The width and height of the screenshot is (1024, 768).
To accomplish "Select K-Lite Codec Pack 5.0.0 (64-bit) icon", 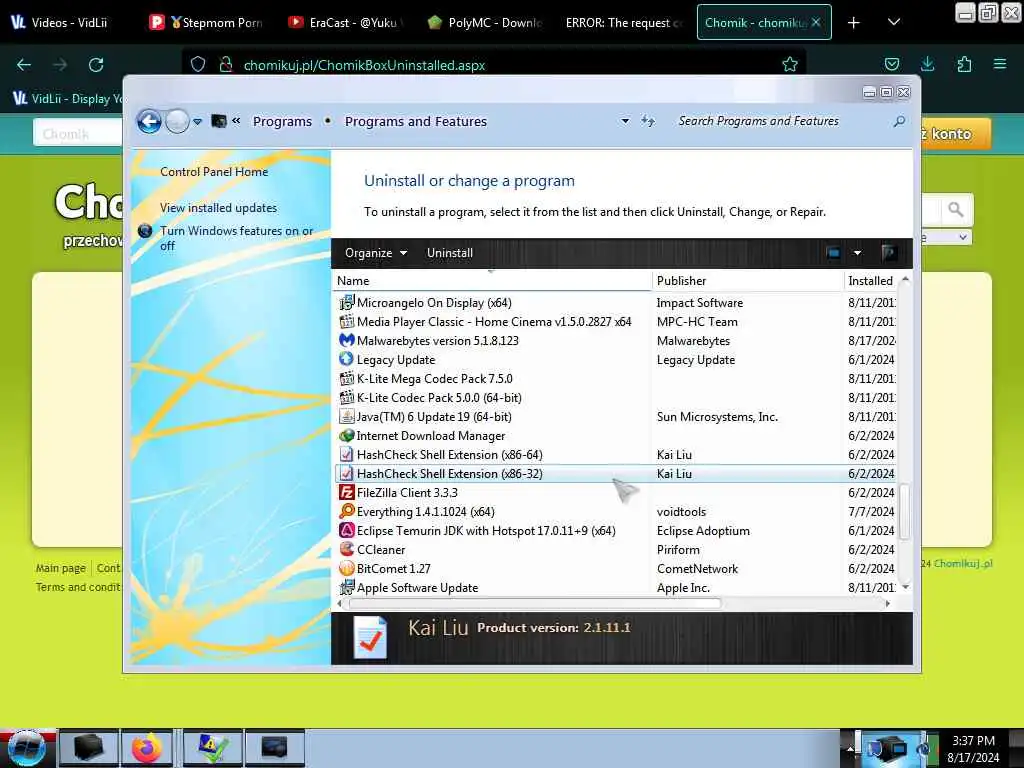I will tap(347, 397).
